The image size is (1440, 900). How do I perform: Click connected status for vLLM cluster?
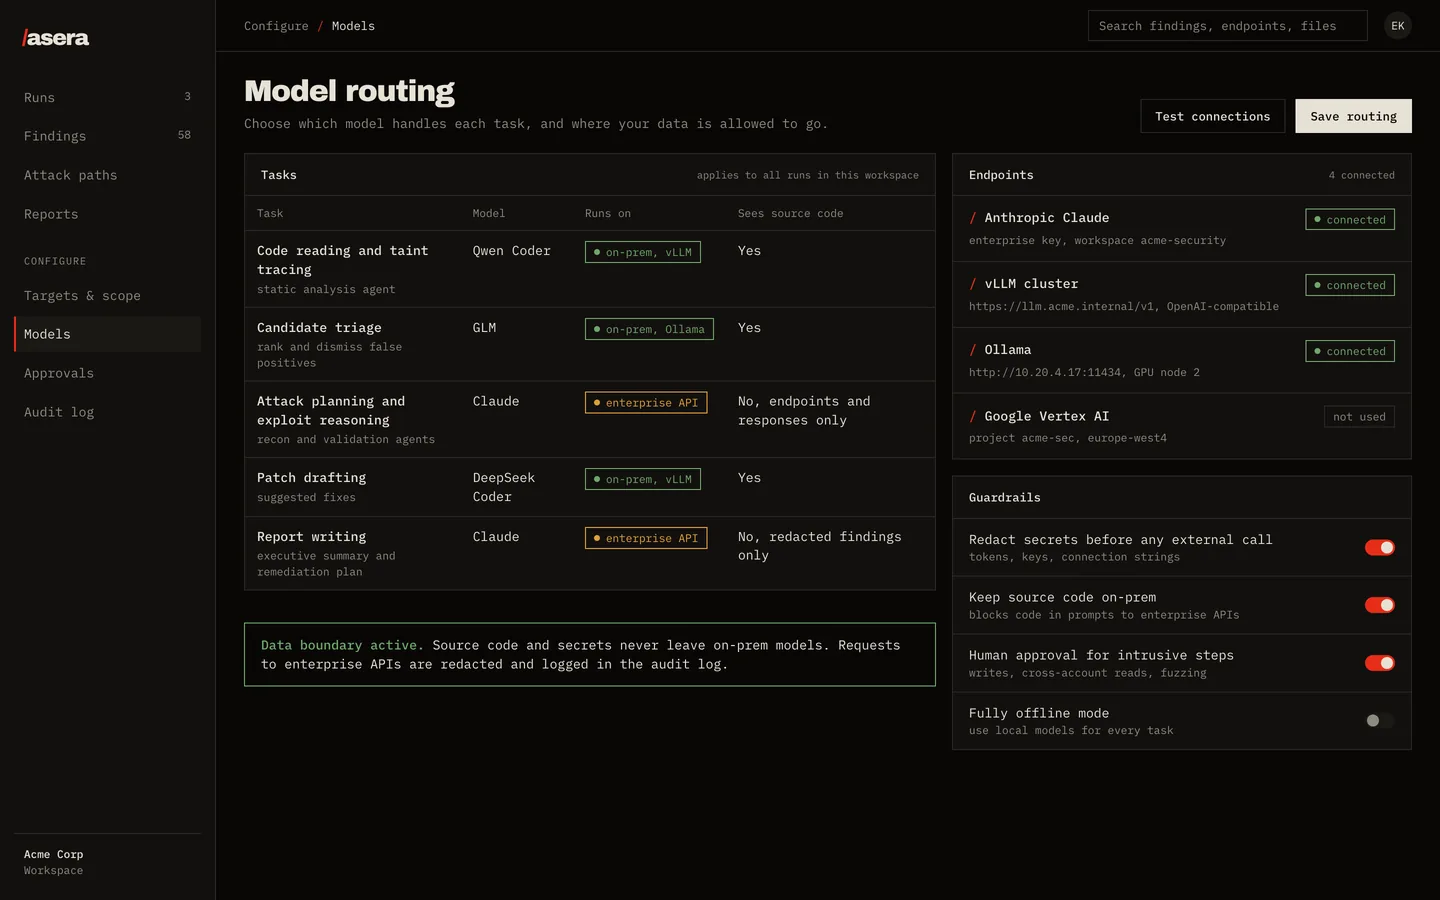pyautogui.click(x=1350, y=285)
